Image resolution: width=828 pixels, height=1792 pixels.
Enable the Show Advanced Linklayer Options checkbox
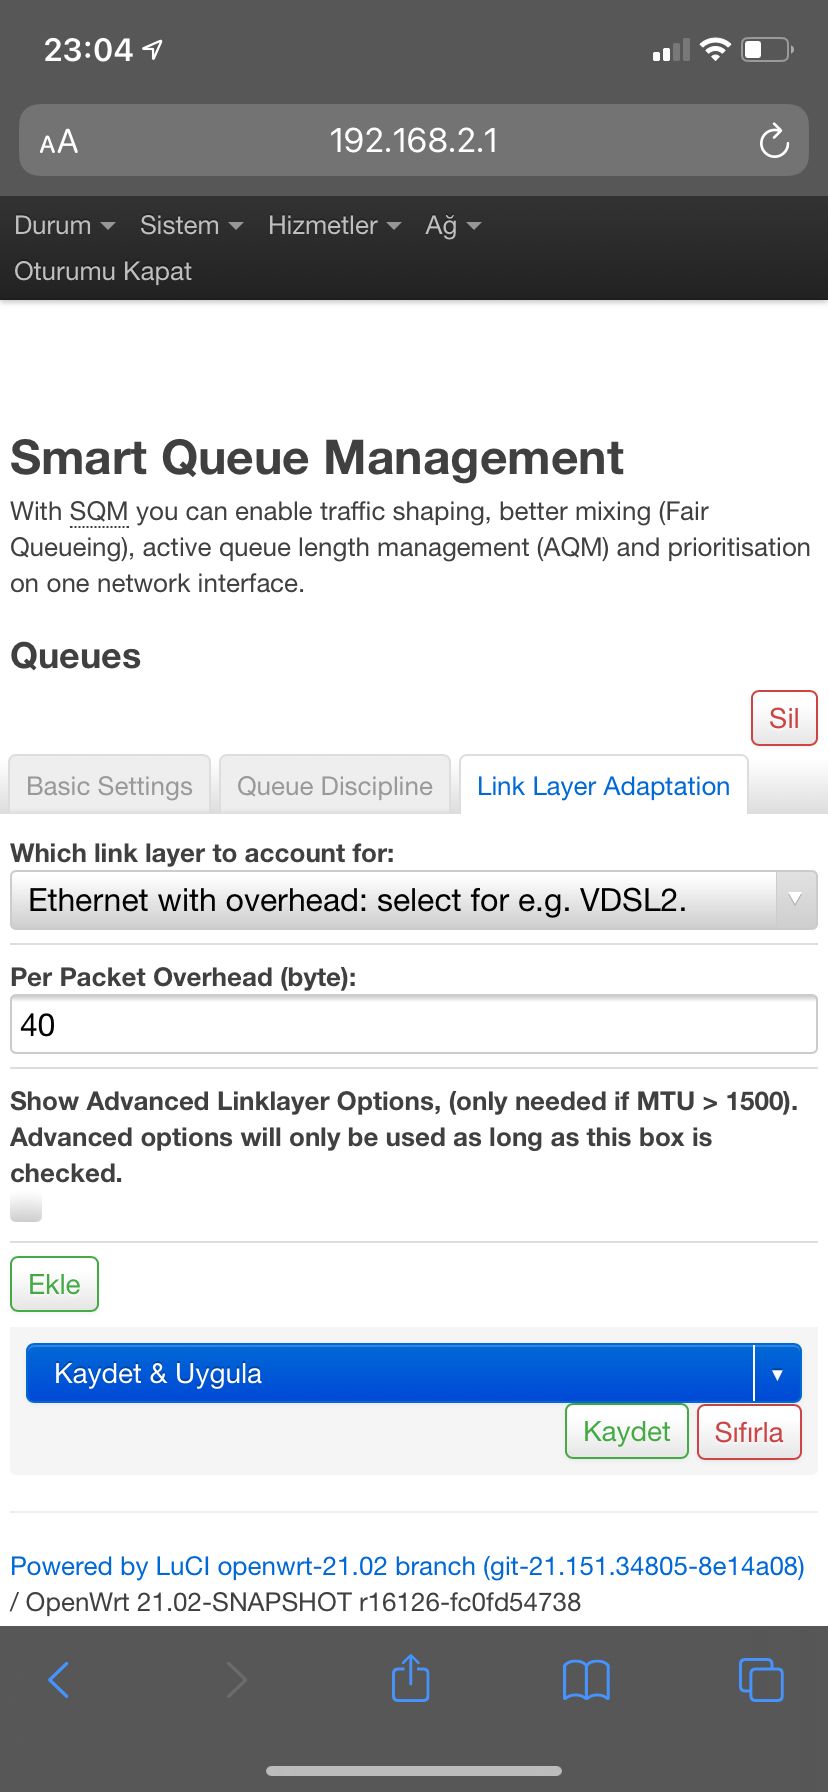(26, 1207)
